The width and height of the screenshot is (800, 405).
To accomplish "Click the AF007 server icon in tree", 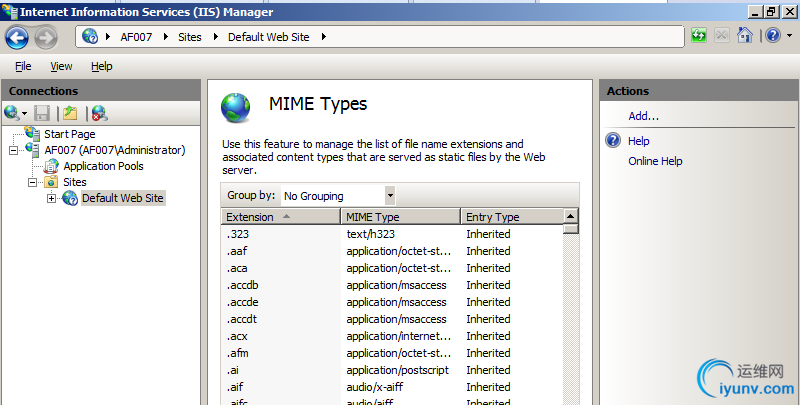I will [x=32, y=149].
